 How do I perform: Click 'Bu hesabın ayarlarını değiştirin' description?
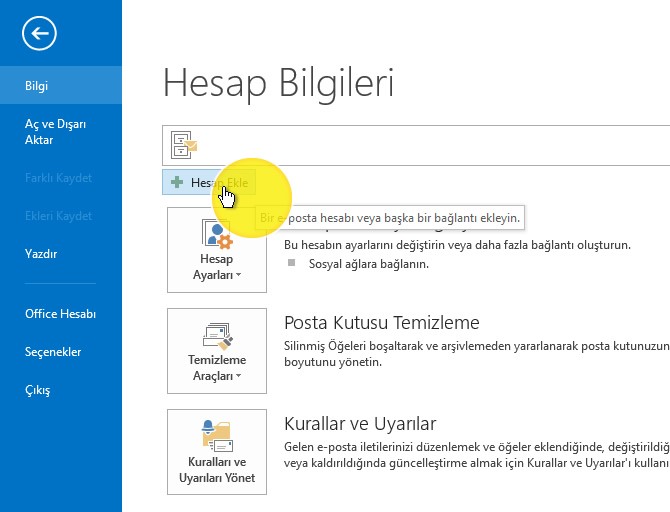click(x=458, y=245)
